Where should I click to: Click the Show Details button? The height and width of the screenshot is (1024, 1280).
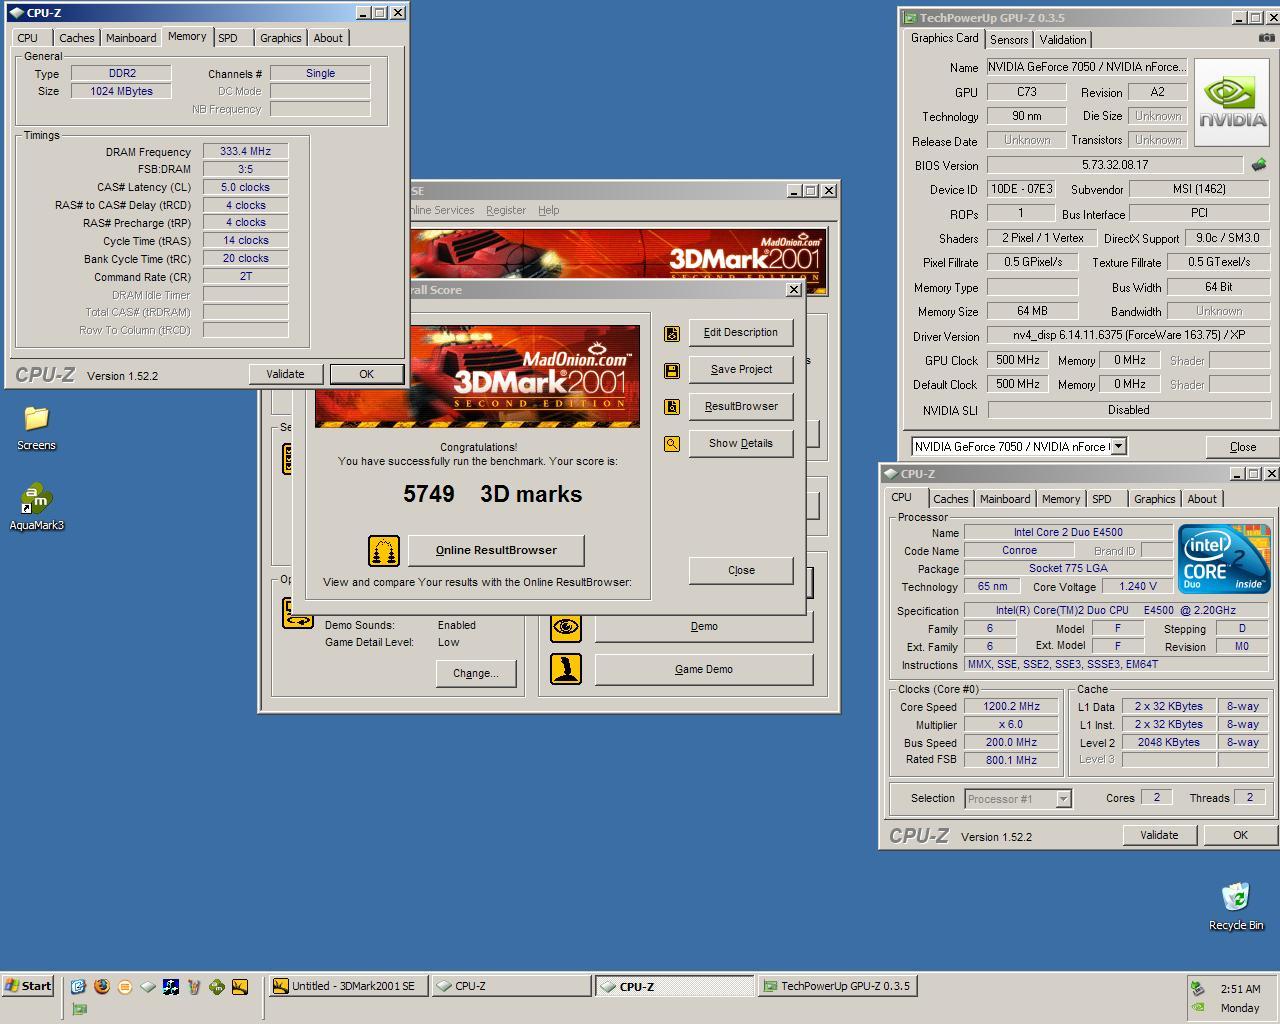tap(741, 444)
